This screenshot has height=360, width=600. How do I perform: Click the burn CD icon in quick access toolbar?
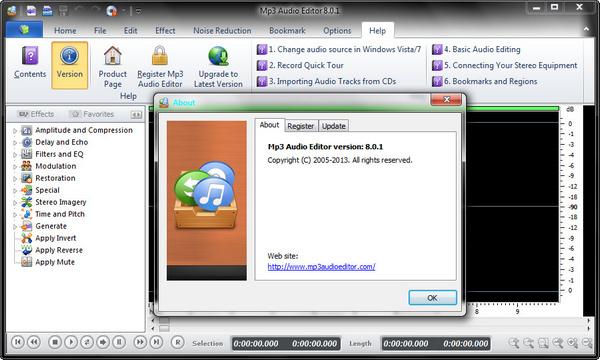click(x=111, y=11)
